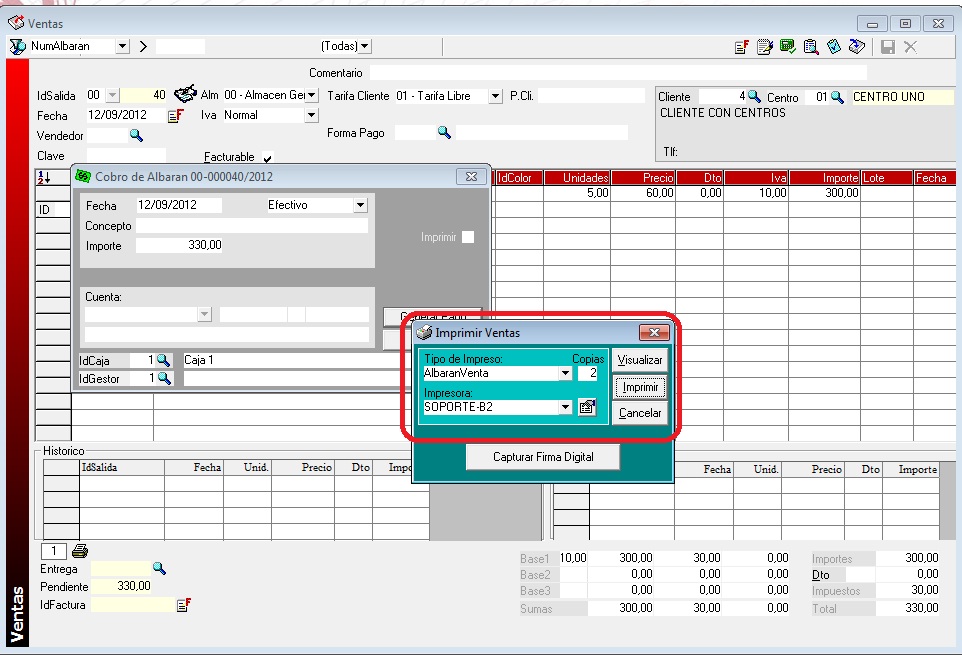Open the IdGestor search magnifier
The width and height of the screenshot is (962, 655).
[x=164, y=378]
